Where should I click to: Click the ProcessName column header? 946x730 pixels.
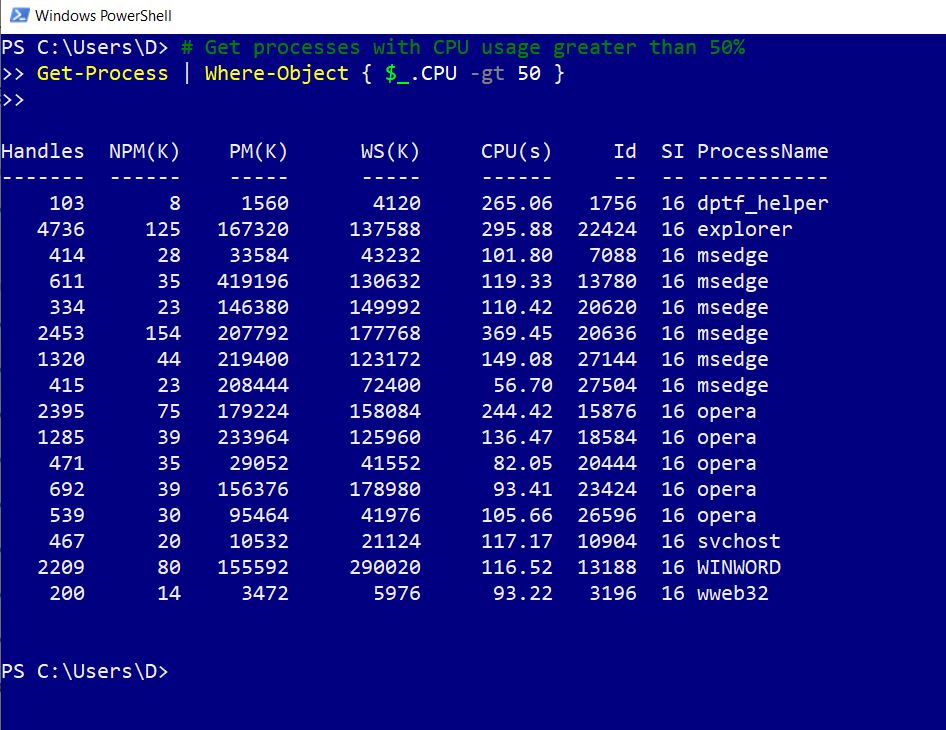762,152
